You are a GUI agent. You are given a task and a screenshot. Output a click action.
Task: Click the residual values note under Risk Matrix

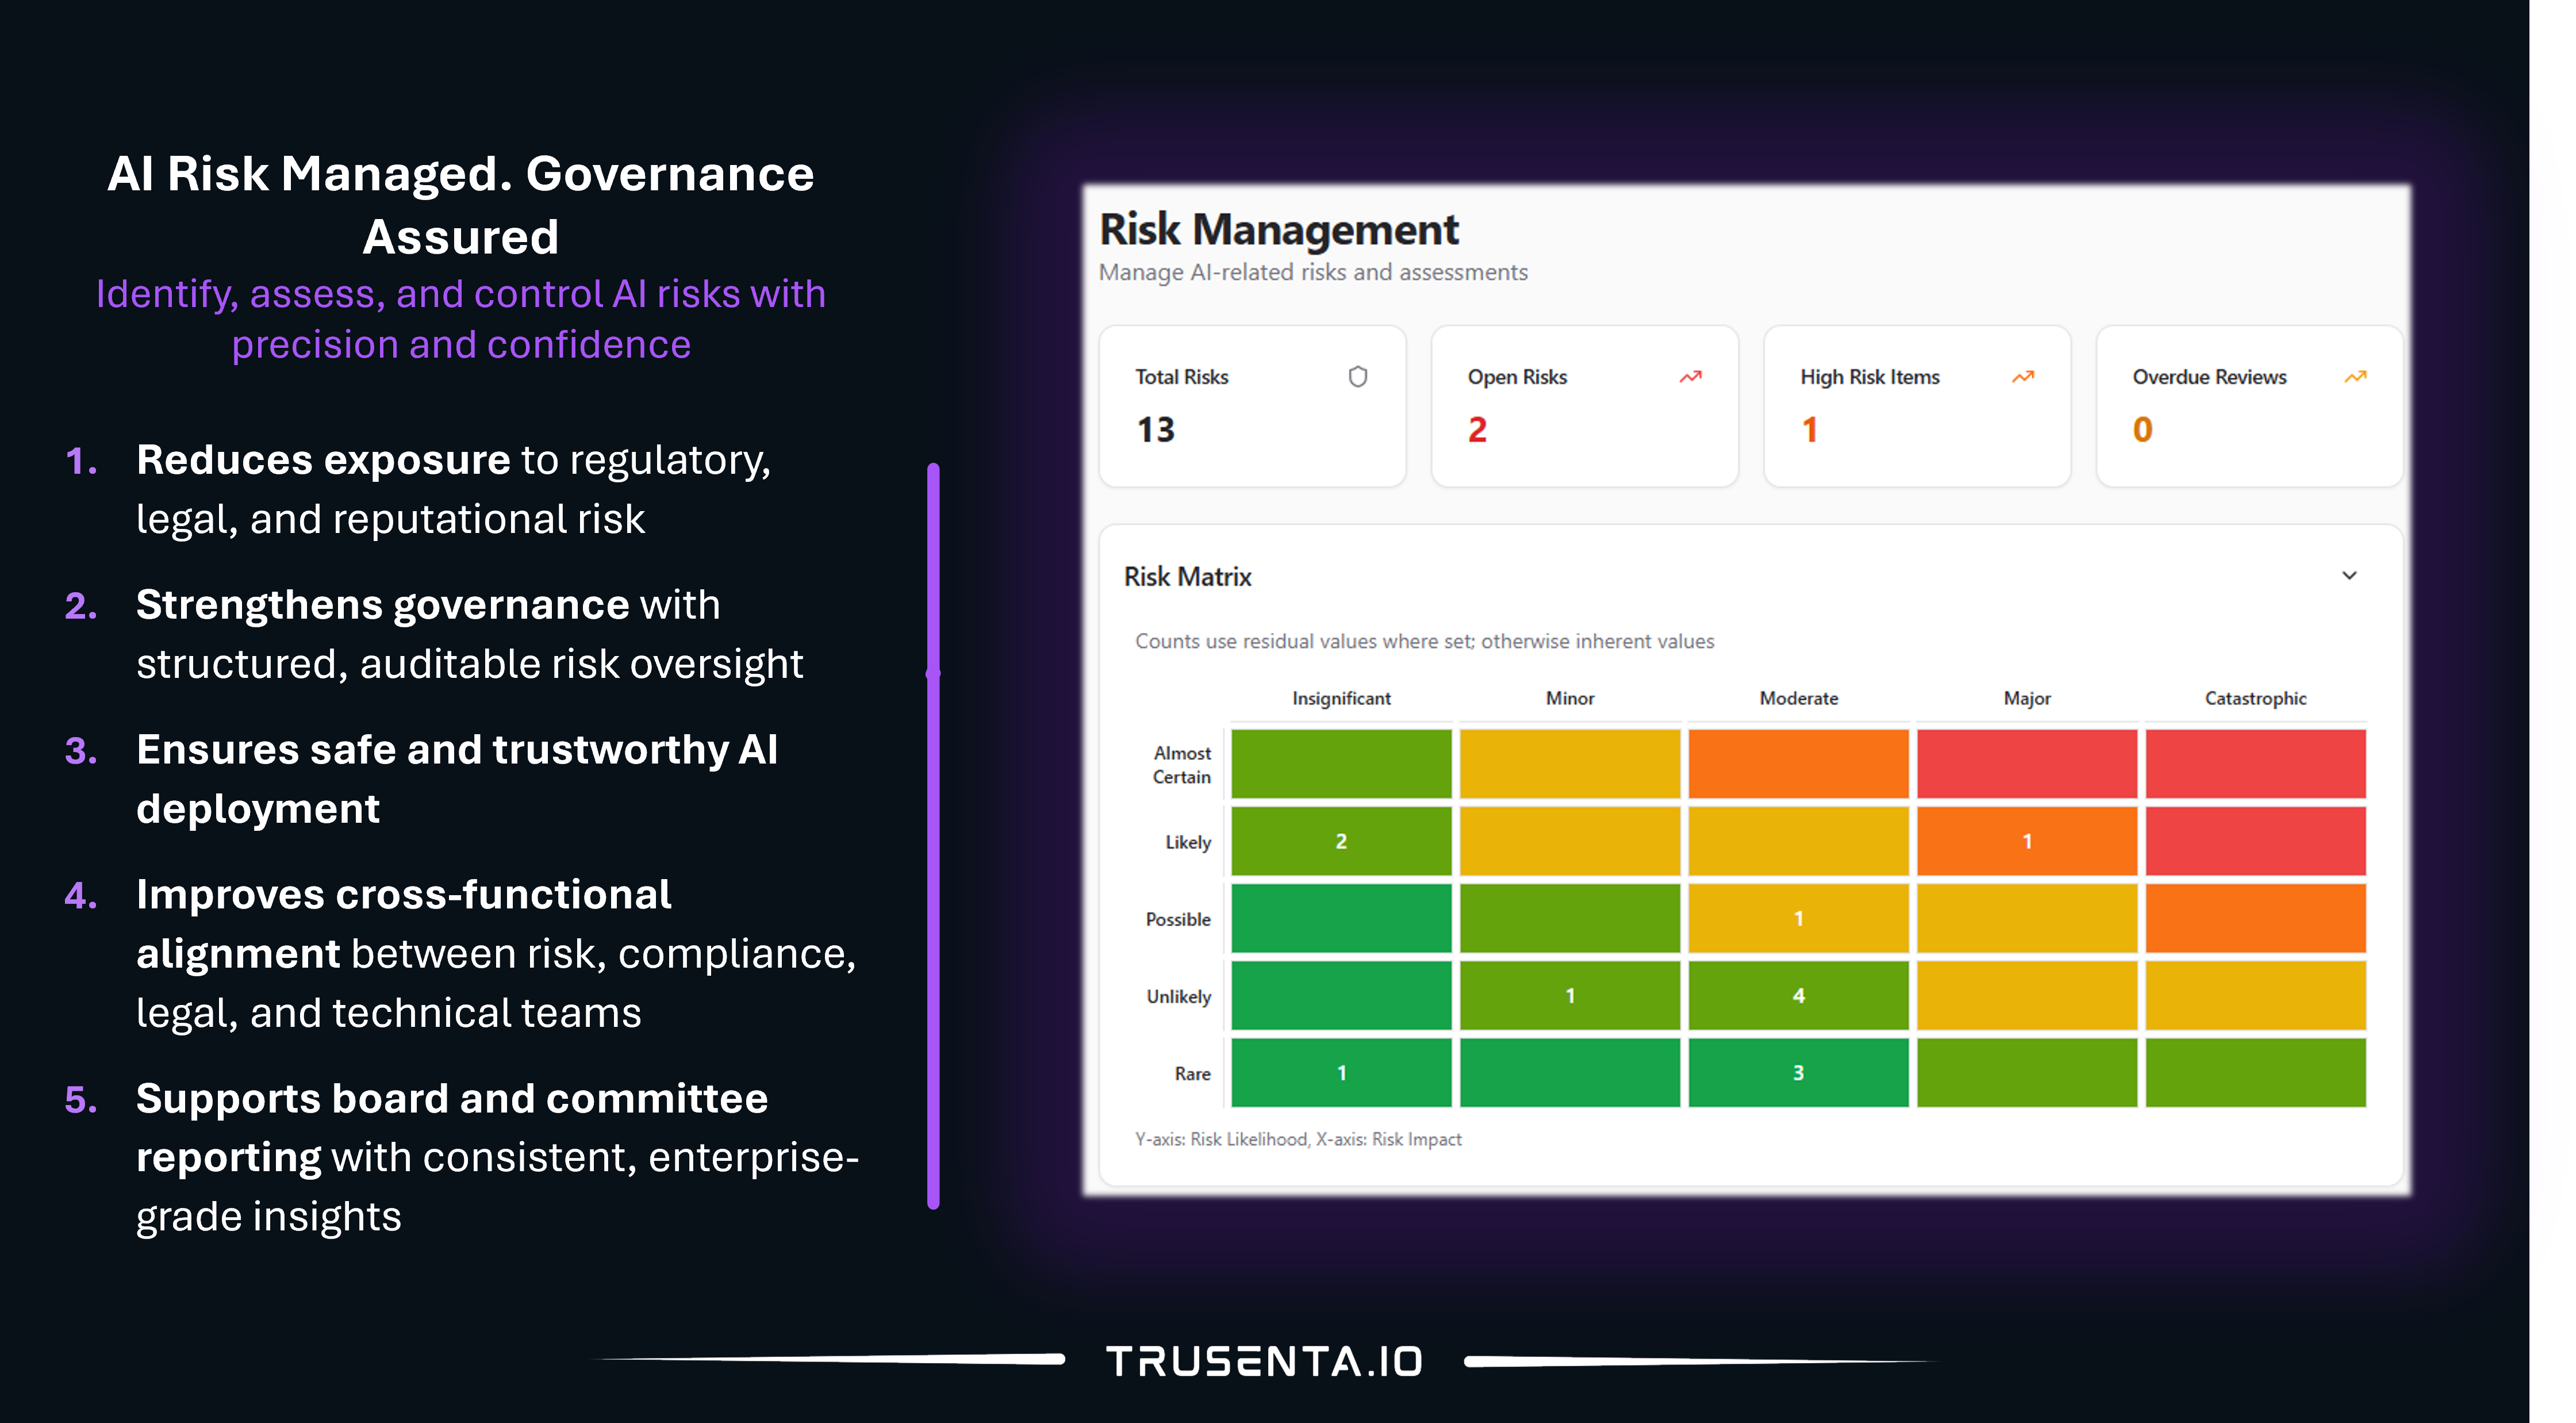click(x=1424, y=641)
